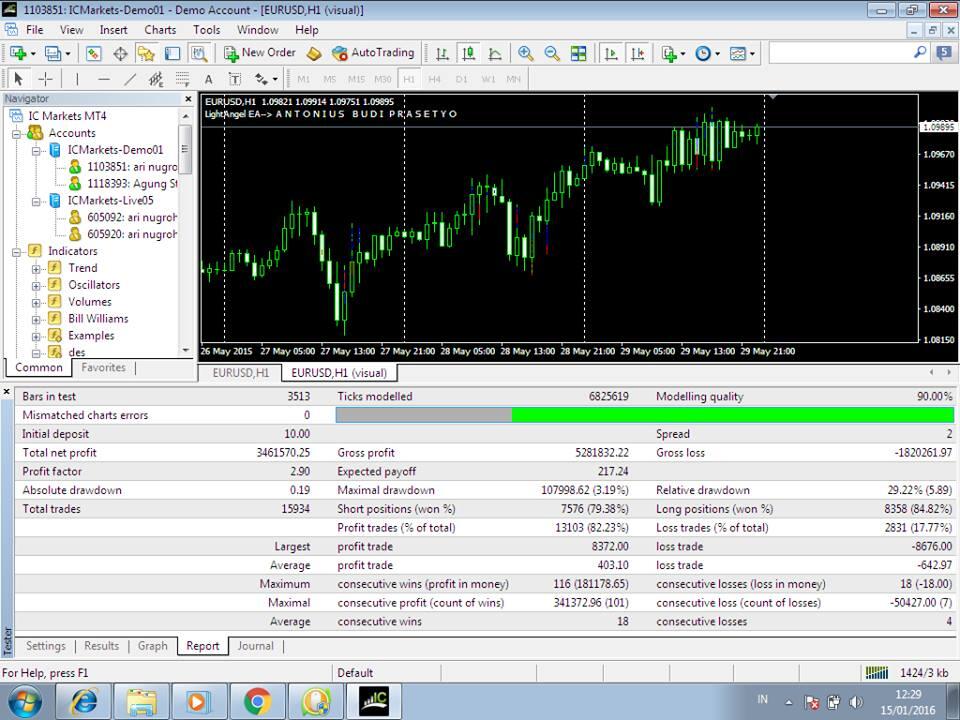Open the Periods dropdown arrow
The height and width of the screenshot is (720, 960).
pyautogui.click(x=718, y=54)
